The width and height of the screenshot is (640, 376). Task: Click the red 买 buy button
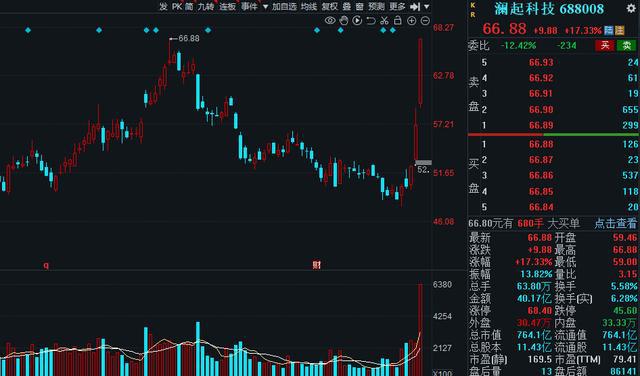coord(605,45)
